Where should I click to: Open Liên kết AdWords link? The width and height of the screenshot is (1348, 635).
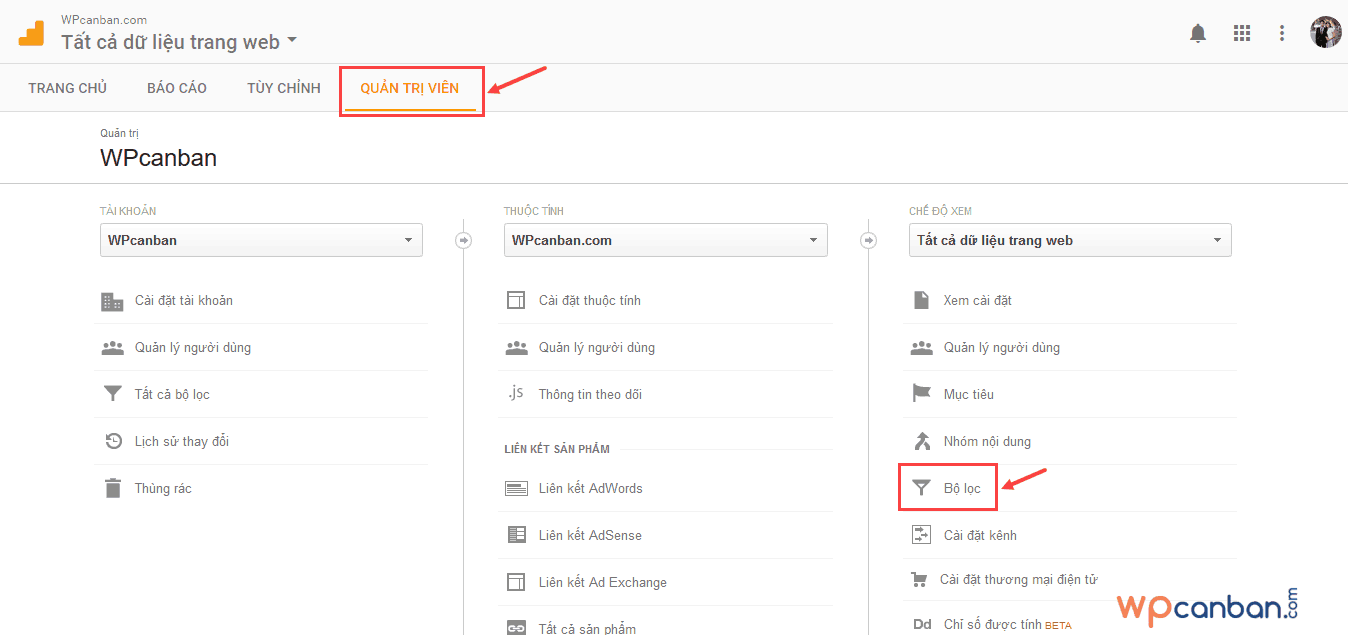pos(591,488)
